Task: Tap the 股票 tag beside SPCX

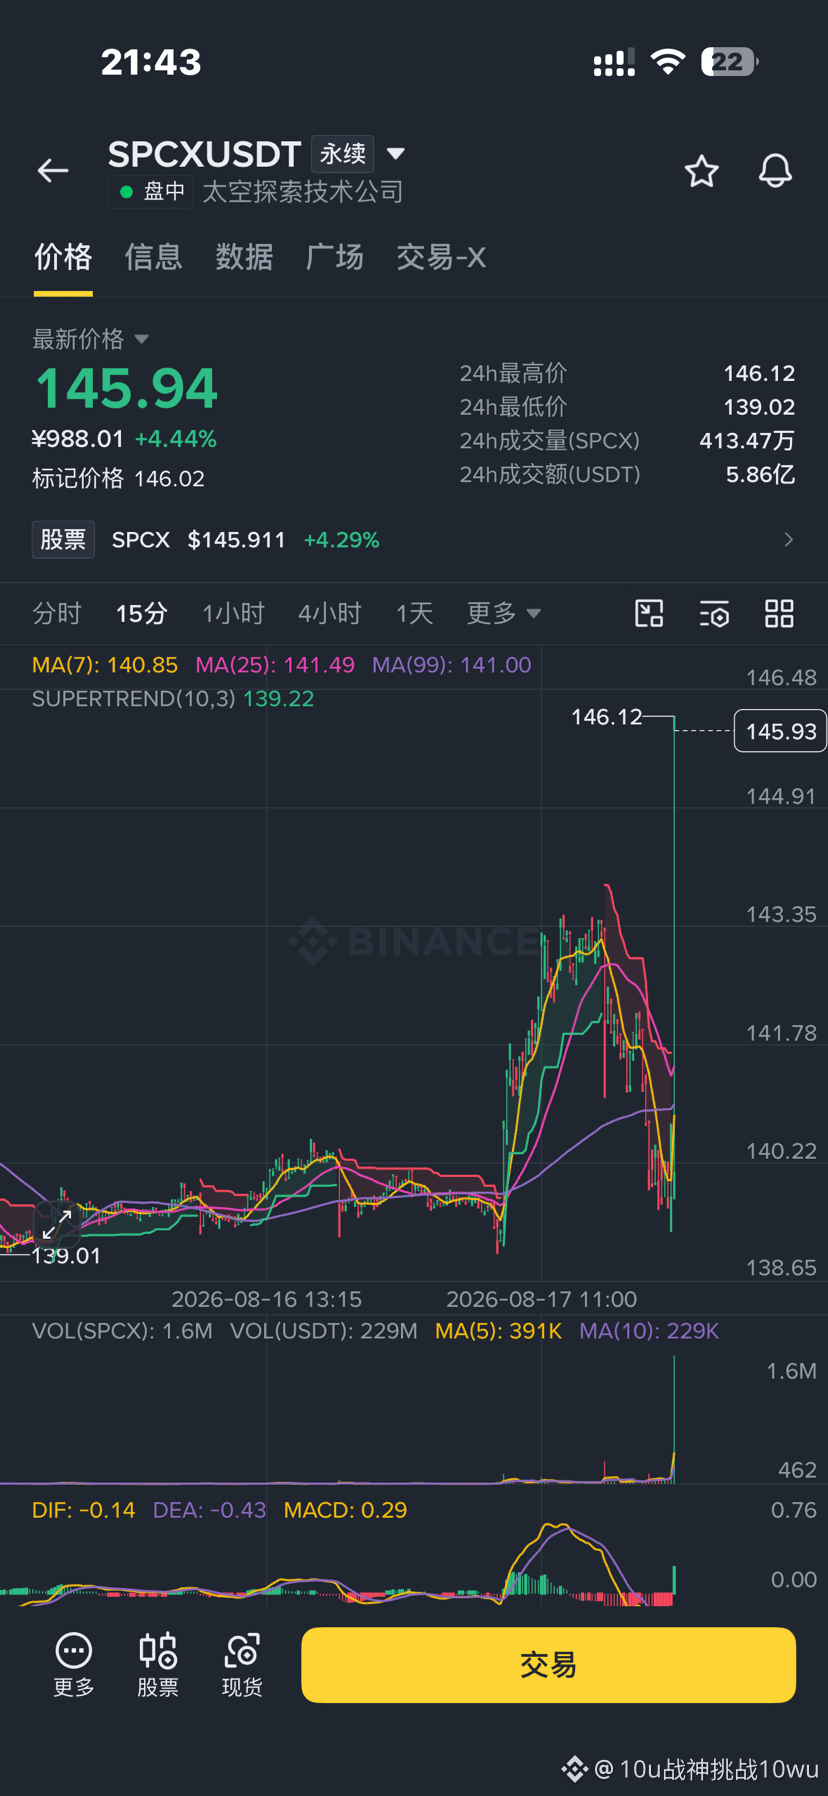Action: 63,540
